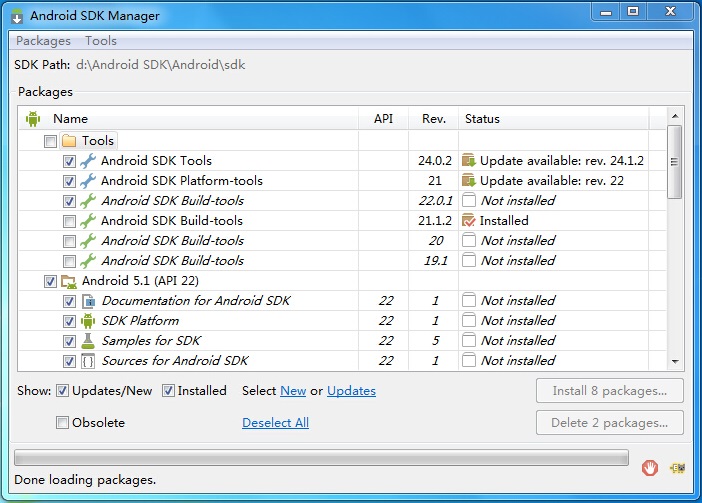Screen dimensions: 702x503
Task: Click the red stop hand icon
Action: 650,468
